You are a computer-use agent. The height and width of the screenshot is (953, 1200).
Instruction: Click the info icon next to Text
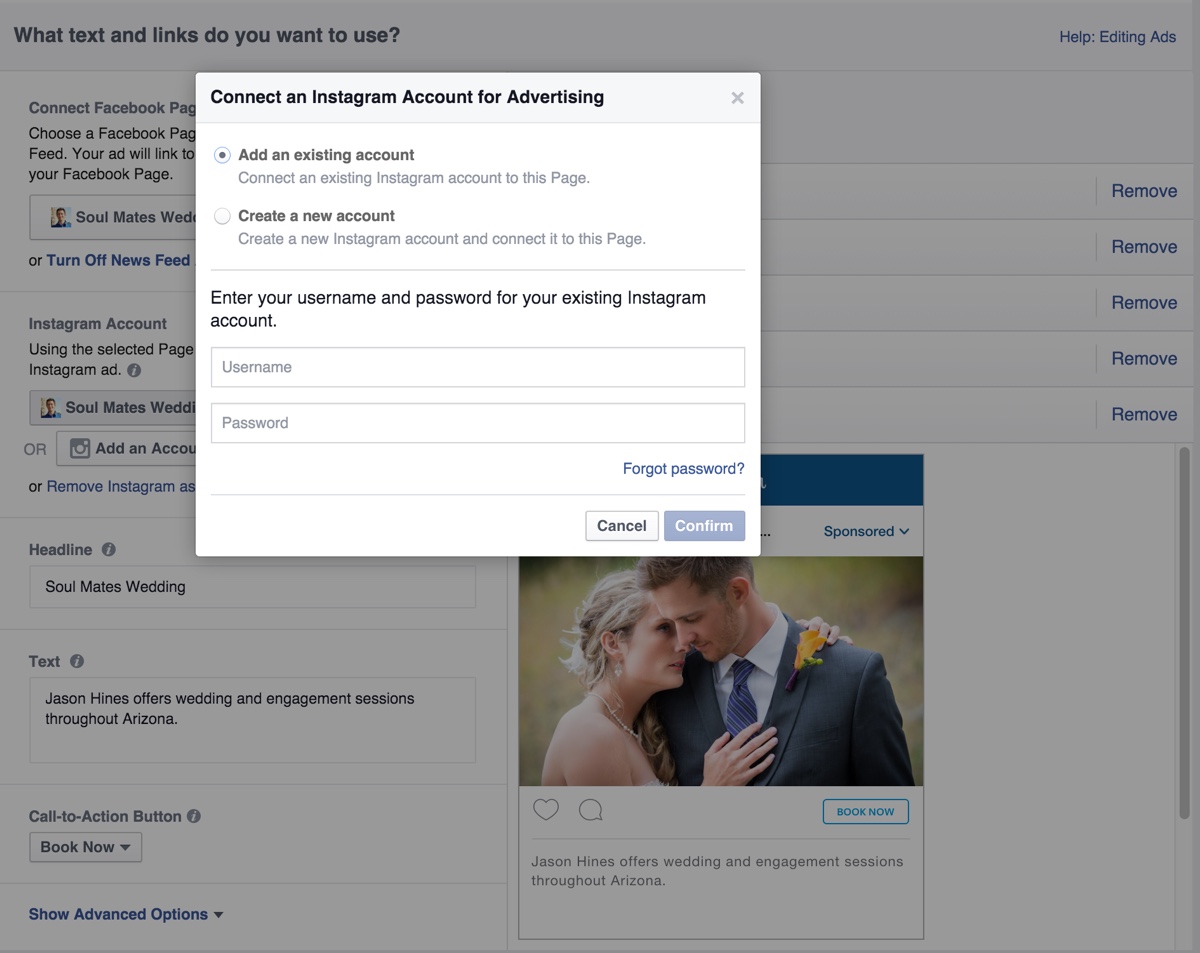(x=77, y=661)
